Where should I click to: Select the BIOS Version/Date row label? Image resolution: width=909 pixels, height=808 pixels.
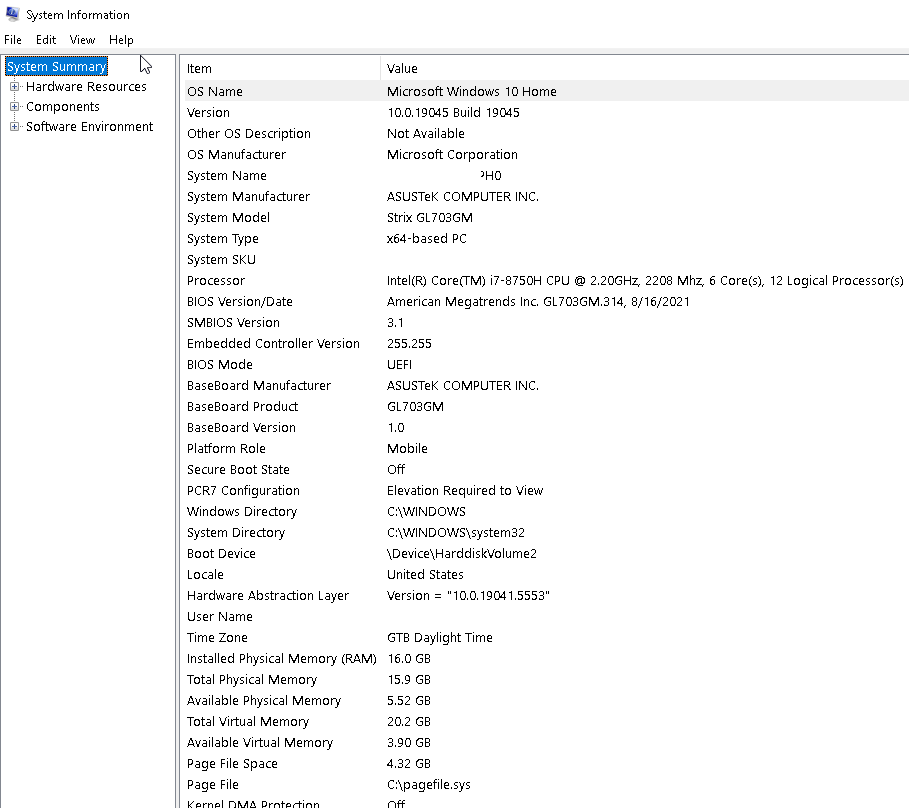point(239,301)
